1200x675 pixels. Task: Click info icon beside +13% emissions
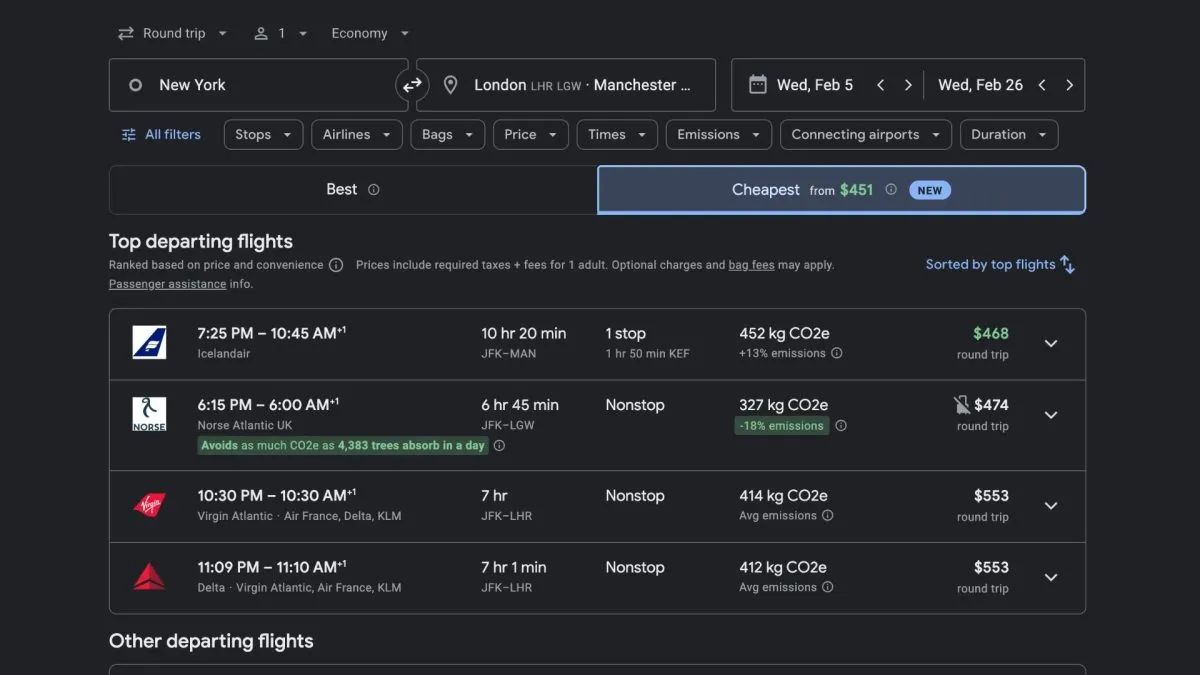[x=837, y=353]
